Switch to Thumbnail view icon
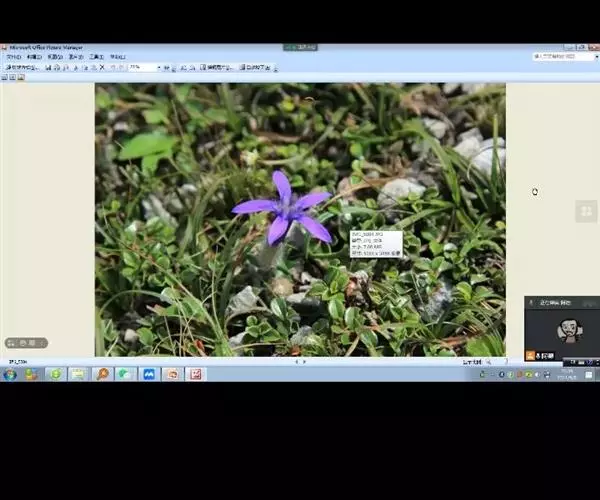 pyautogui.click(x=4, y=77)
